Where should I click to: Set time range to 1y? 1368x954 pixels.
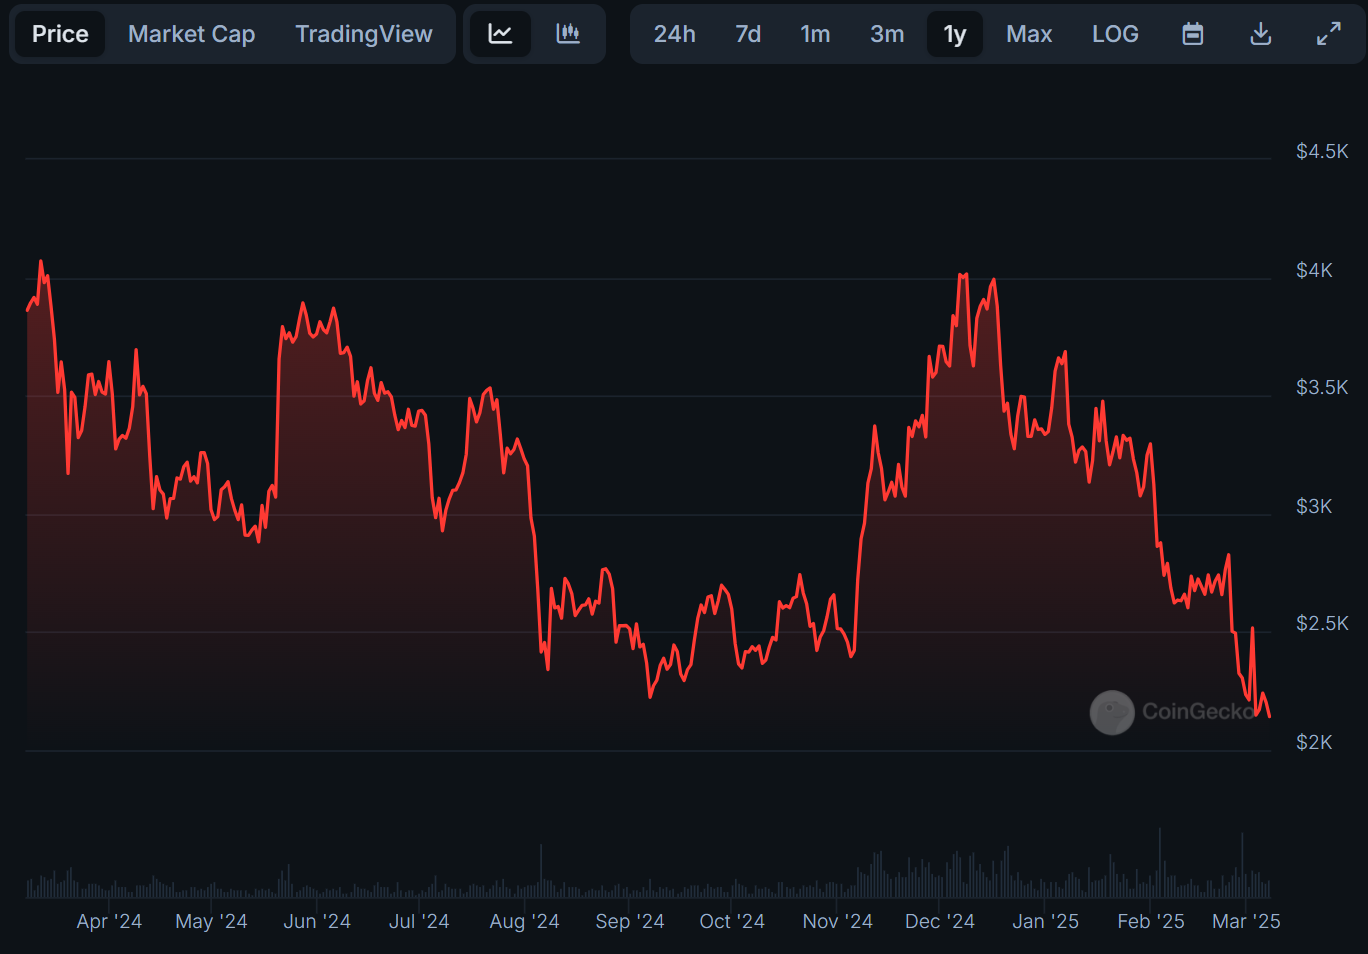click(x=955, y=34)
